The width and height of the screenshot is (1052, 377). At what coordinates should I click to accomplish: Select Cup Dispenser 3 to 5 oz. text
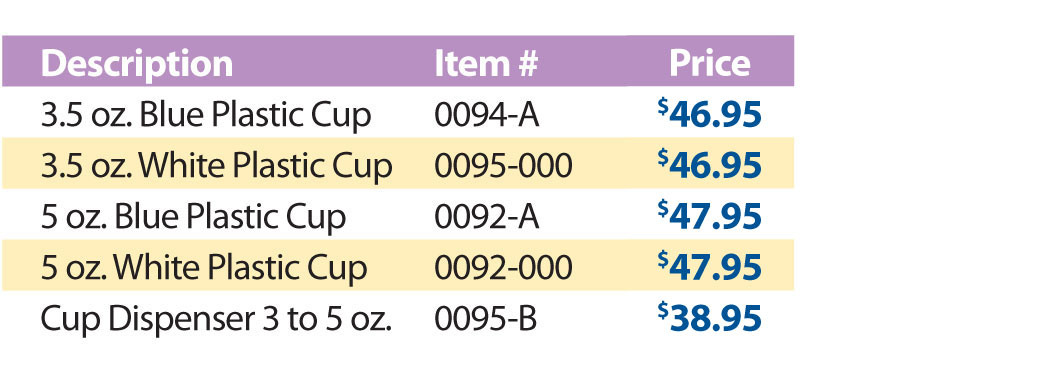point(215,319)
